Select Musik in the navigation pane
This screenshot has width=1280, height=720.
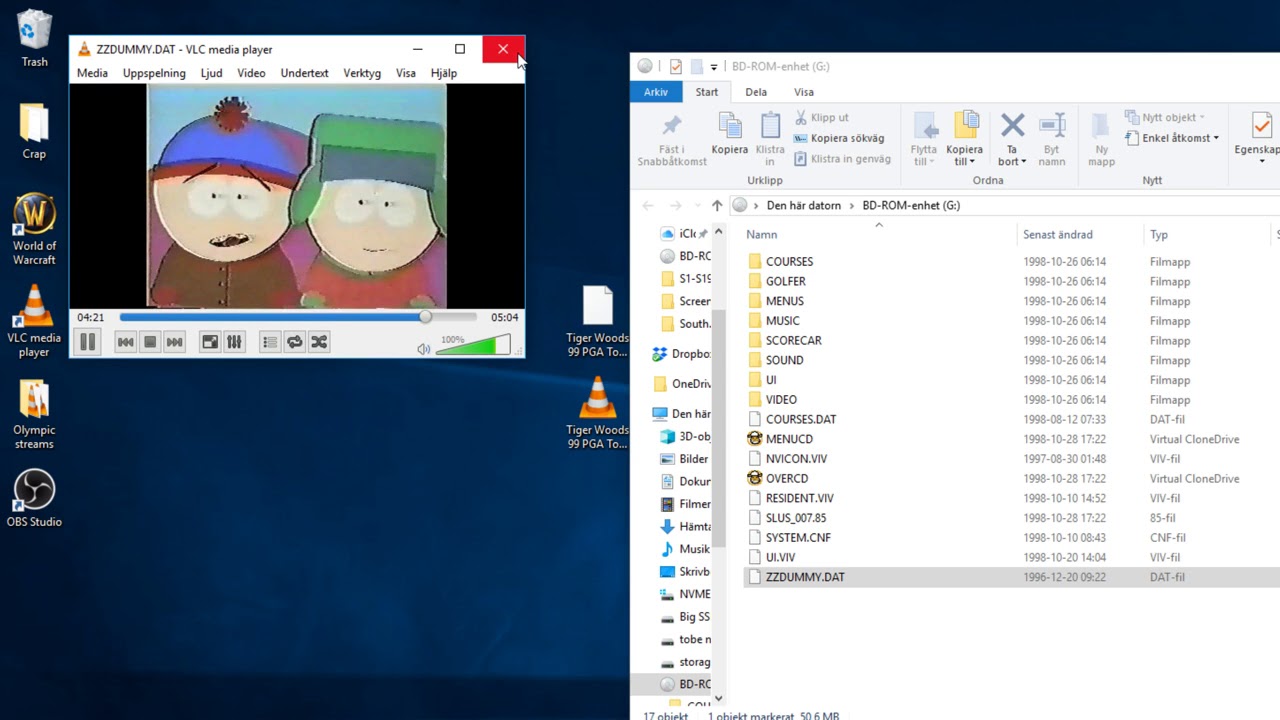(686, 549)
